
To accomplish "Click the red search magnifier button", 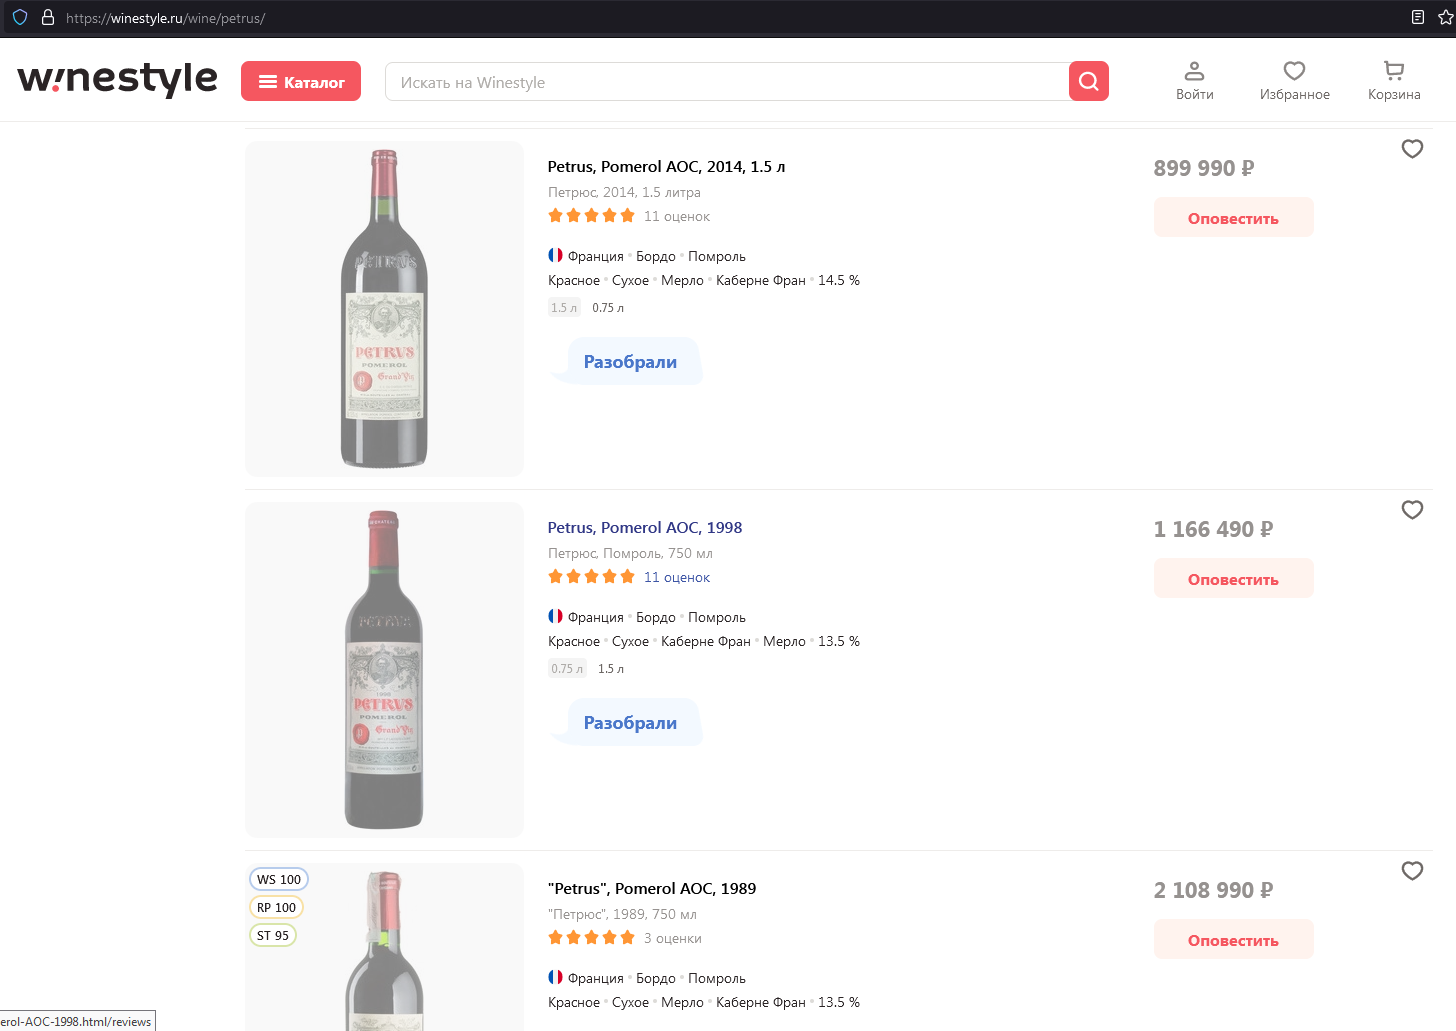I will pos(1089,81).
